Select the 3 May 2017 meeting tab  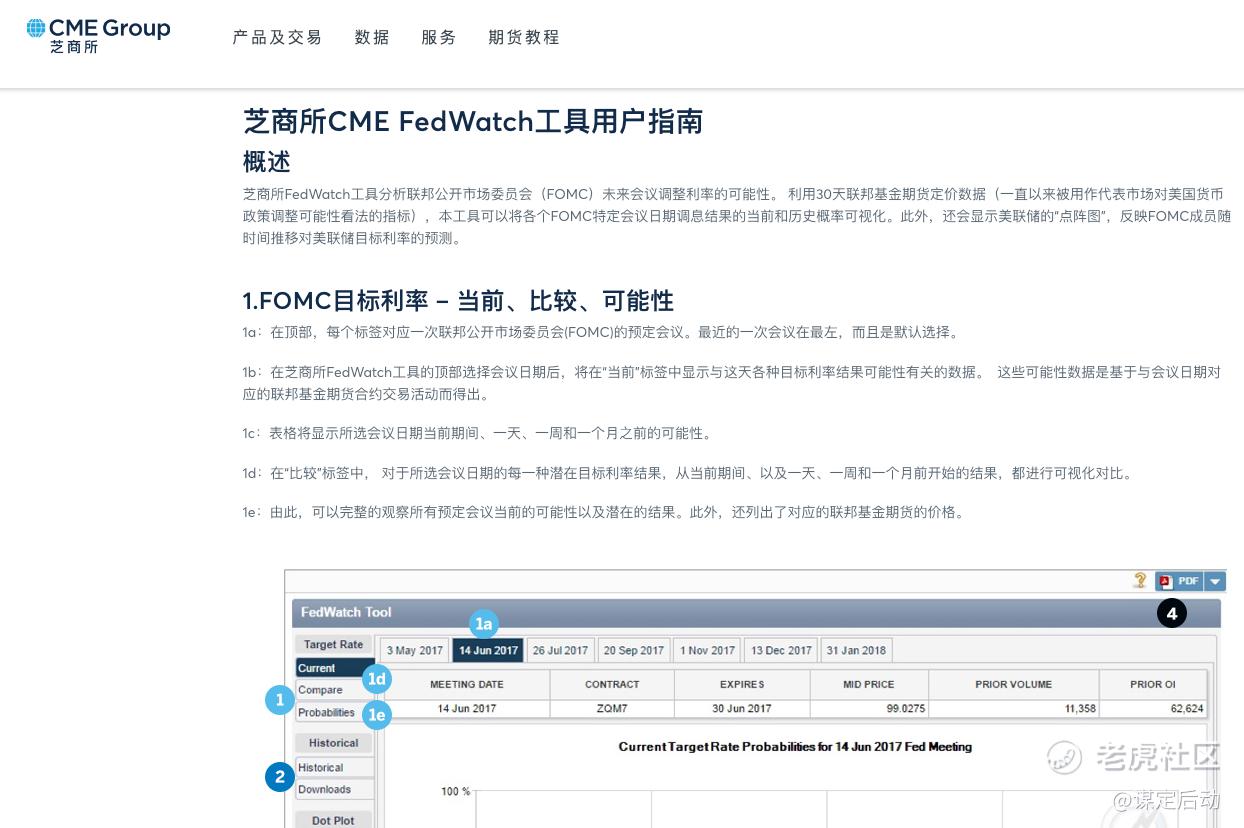(414, 650)
